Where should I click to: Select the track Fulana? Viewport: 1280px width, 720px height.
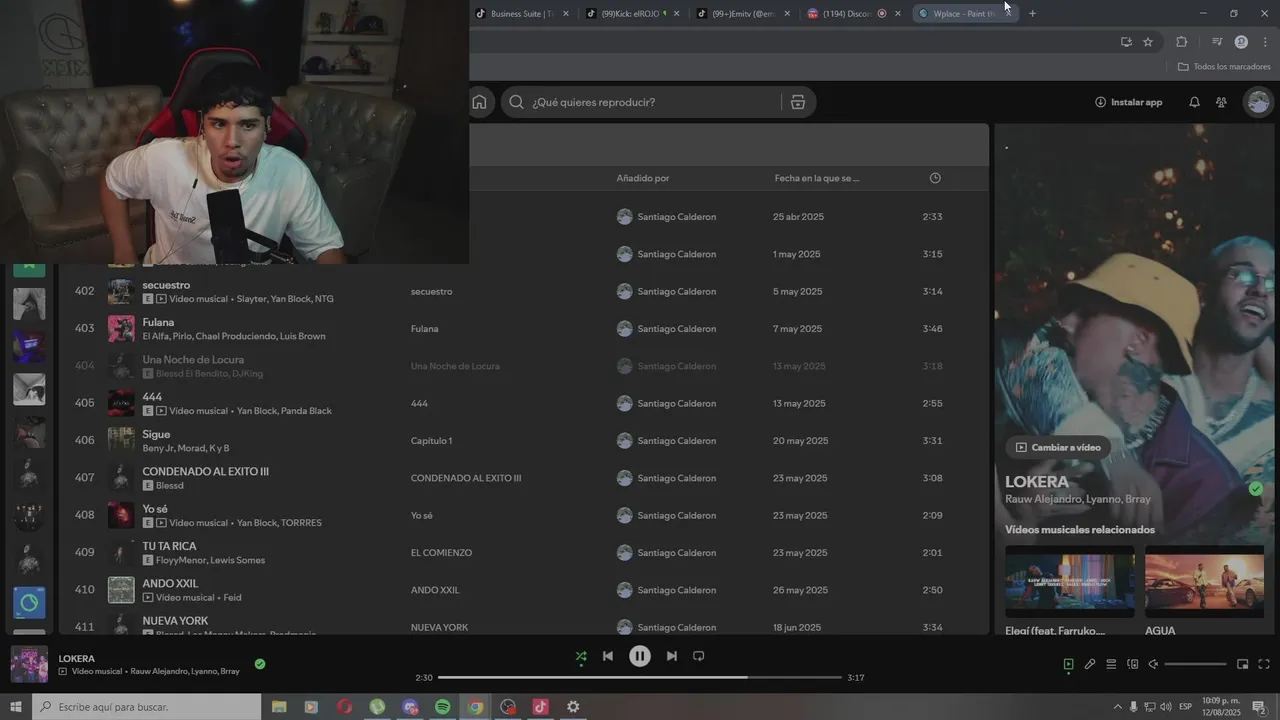[523, 328]
